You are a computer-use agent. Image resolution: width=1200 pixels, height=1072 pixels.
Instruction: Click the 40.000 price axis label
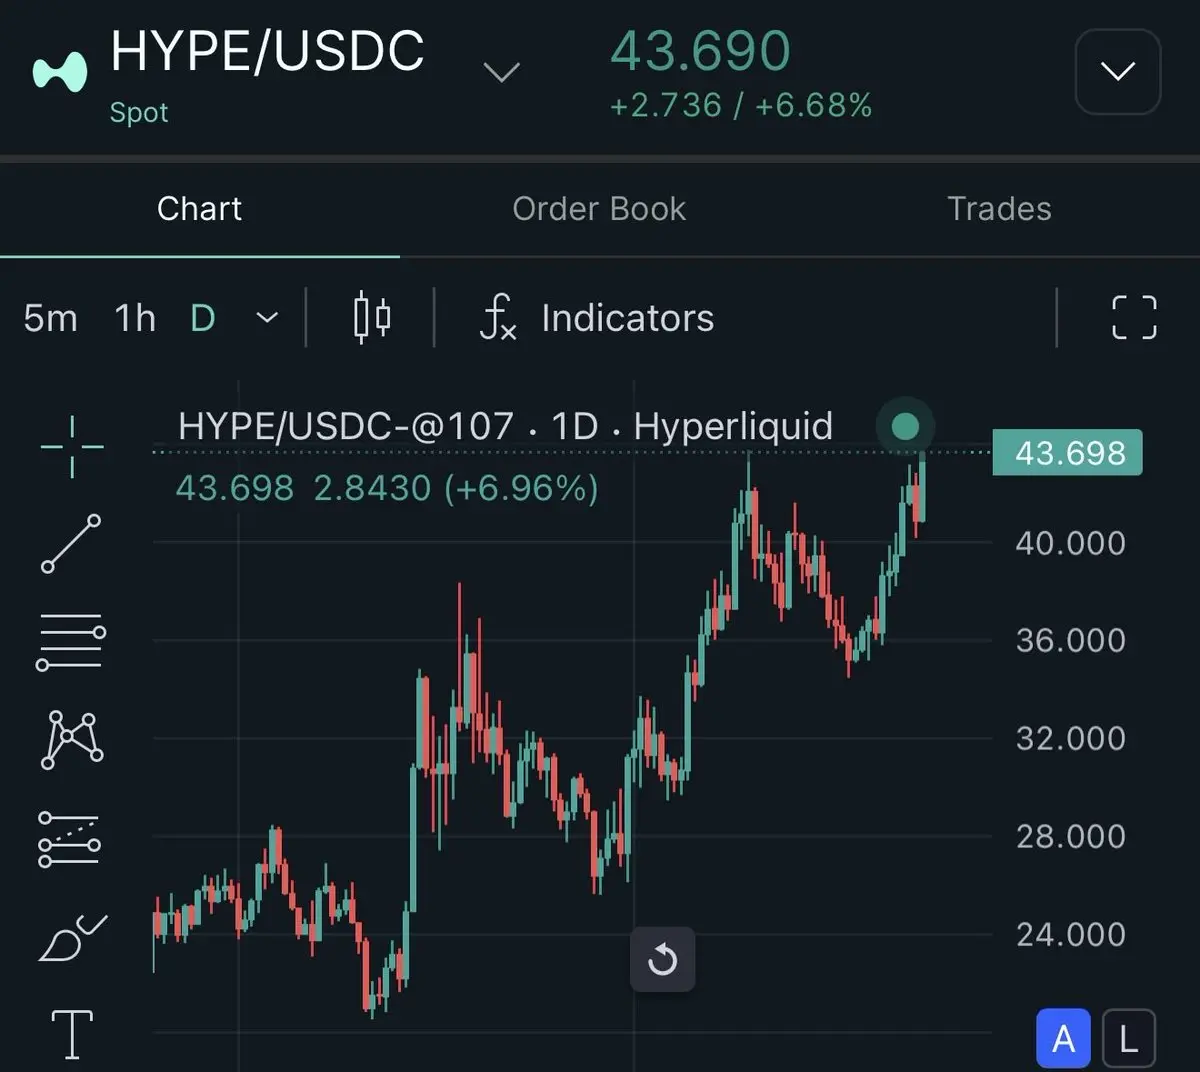[1070, 543]
